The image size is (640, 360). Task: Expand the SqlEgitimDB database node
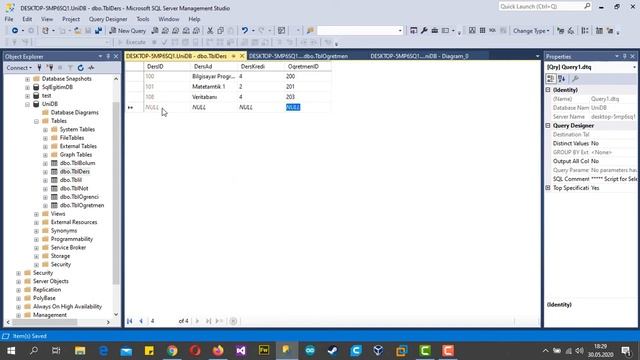[27, 87]
